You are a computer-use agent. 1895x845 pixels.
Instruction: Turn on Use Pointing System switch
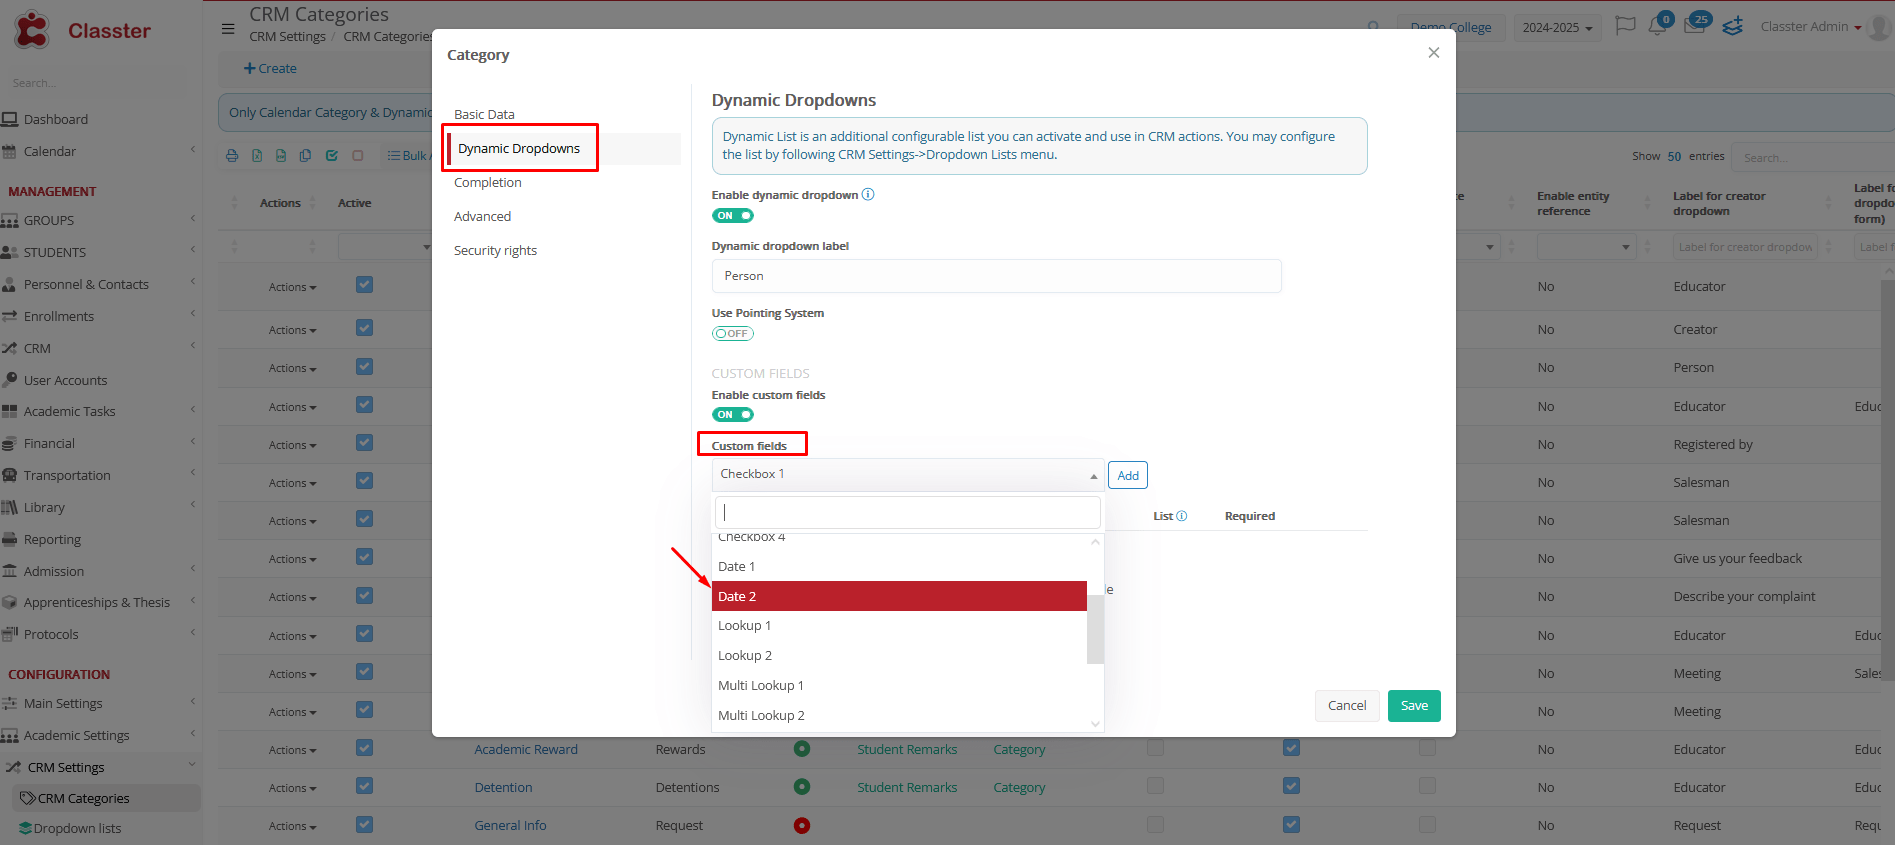(x=733, y=334)
